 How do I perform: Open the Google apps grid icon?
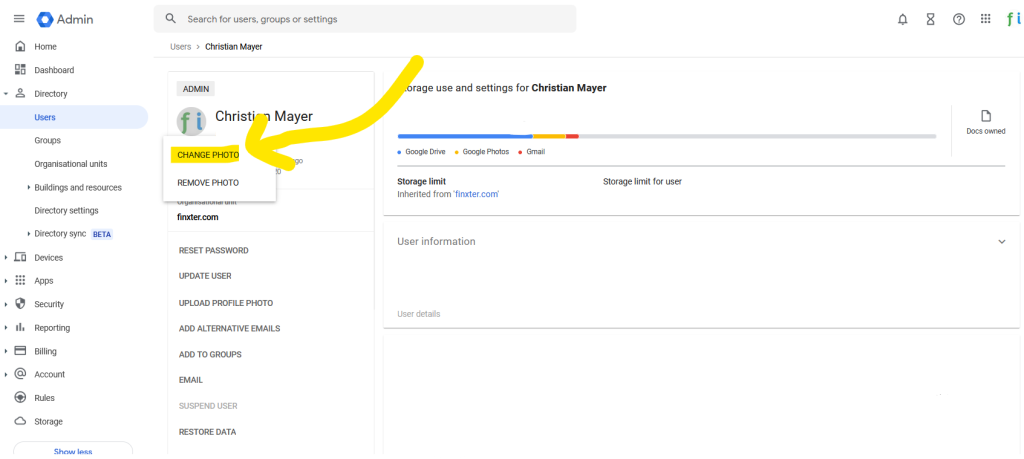(986, 19)
